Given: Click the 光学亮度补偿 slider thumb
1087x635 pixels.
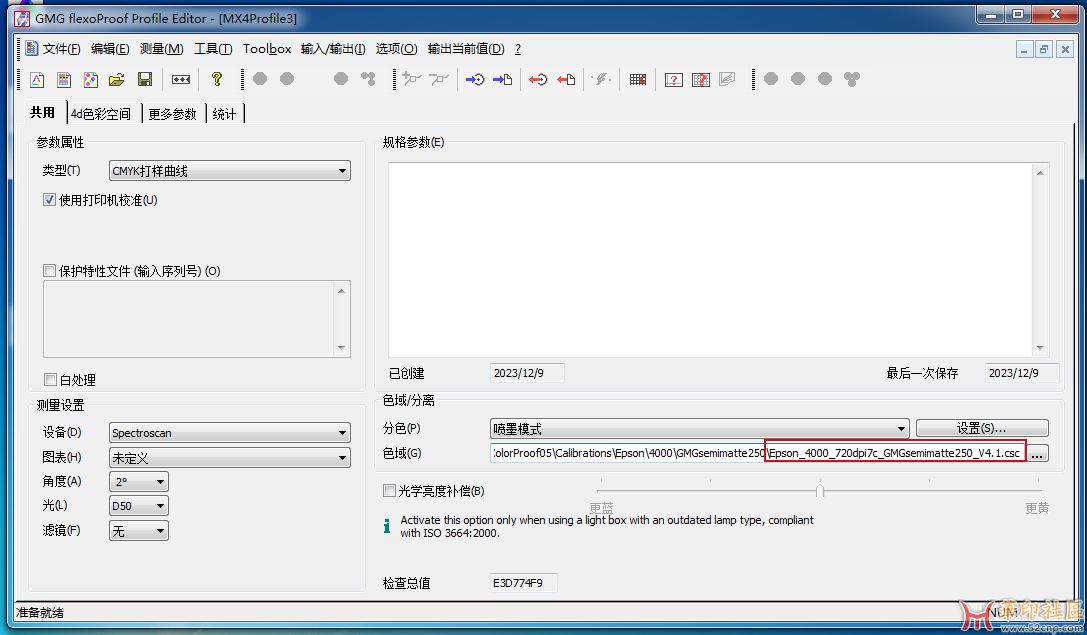Looking at the screenshot, I should click(x=819, y=491).
